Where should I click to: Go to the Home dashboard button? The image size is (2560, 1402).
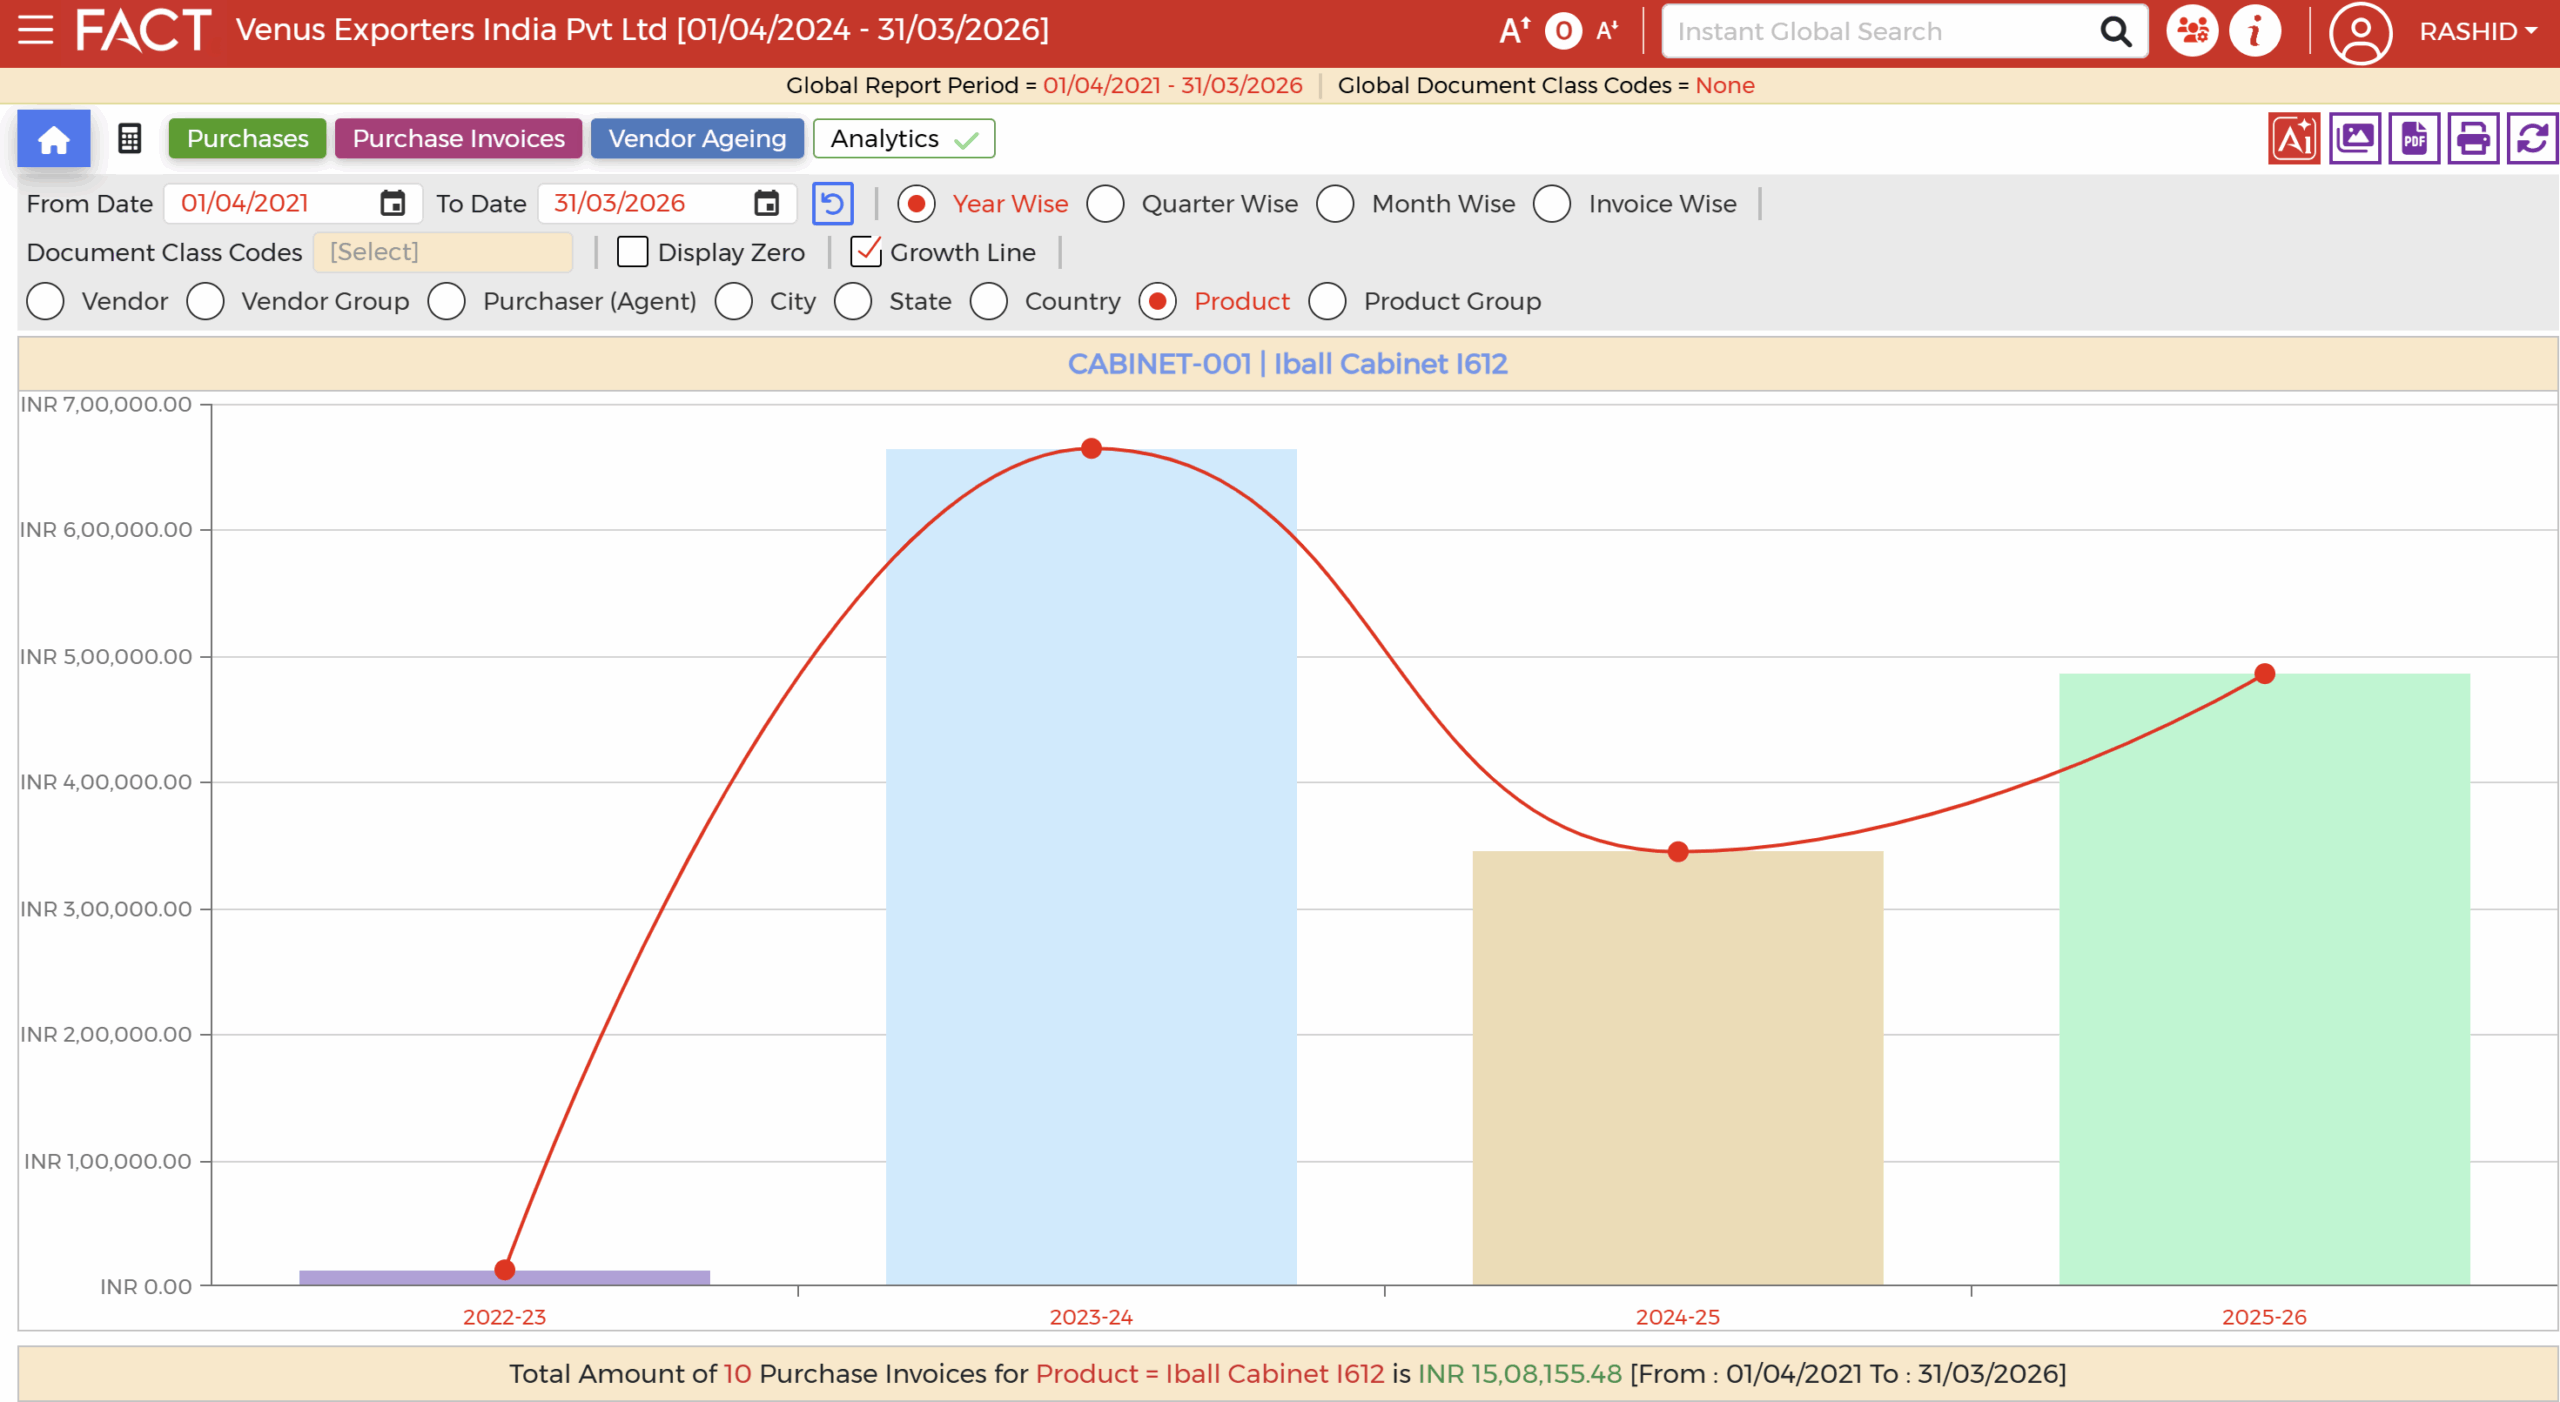(x=54, y=138)
